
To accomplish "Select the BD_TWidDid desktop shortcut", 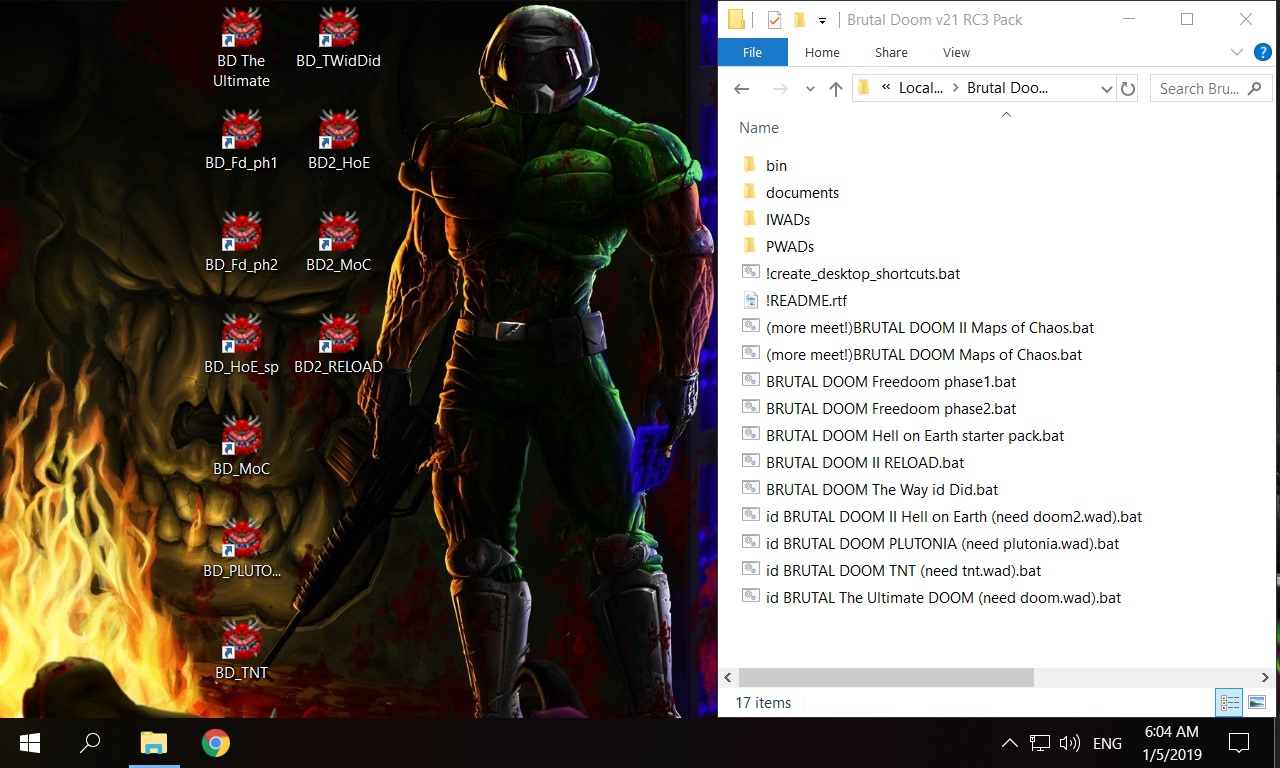I will coord(338,38).
